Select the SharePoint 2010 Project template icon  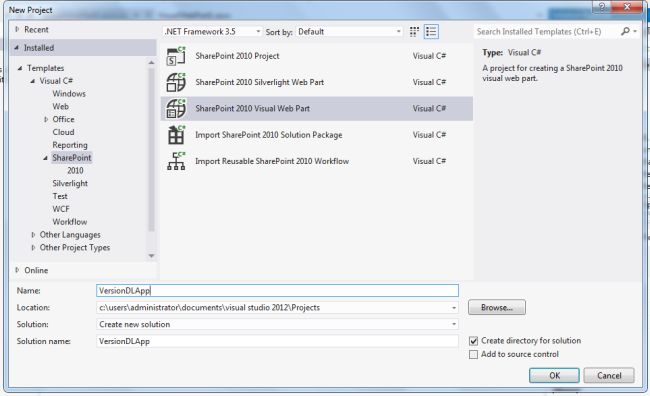coord(176,56)
